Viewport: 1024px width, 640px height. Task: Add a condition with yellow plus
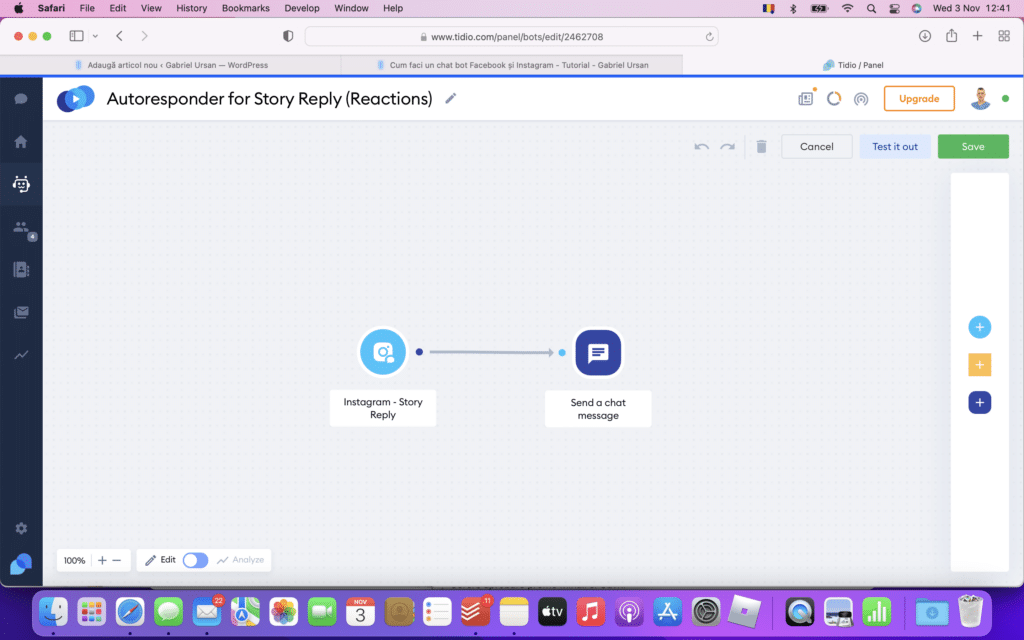pyautogui.click(x=980, y=365)
